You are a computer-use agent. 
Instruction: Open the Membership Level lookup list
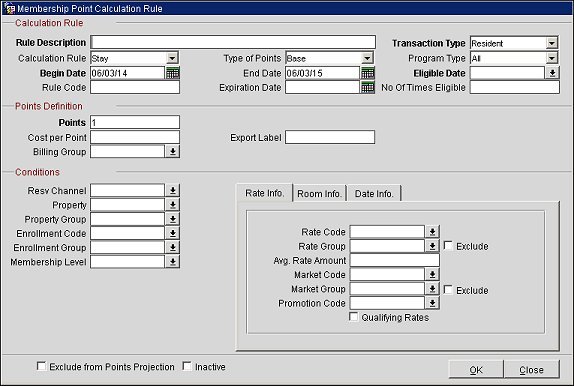point(172,262)
